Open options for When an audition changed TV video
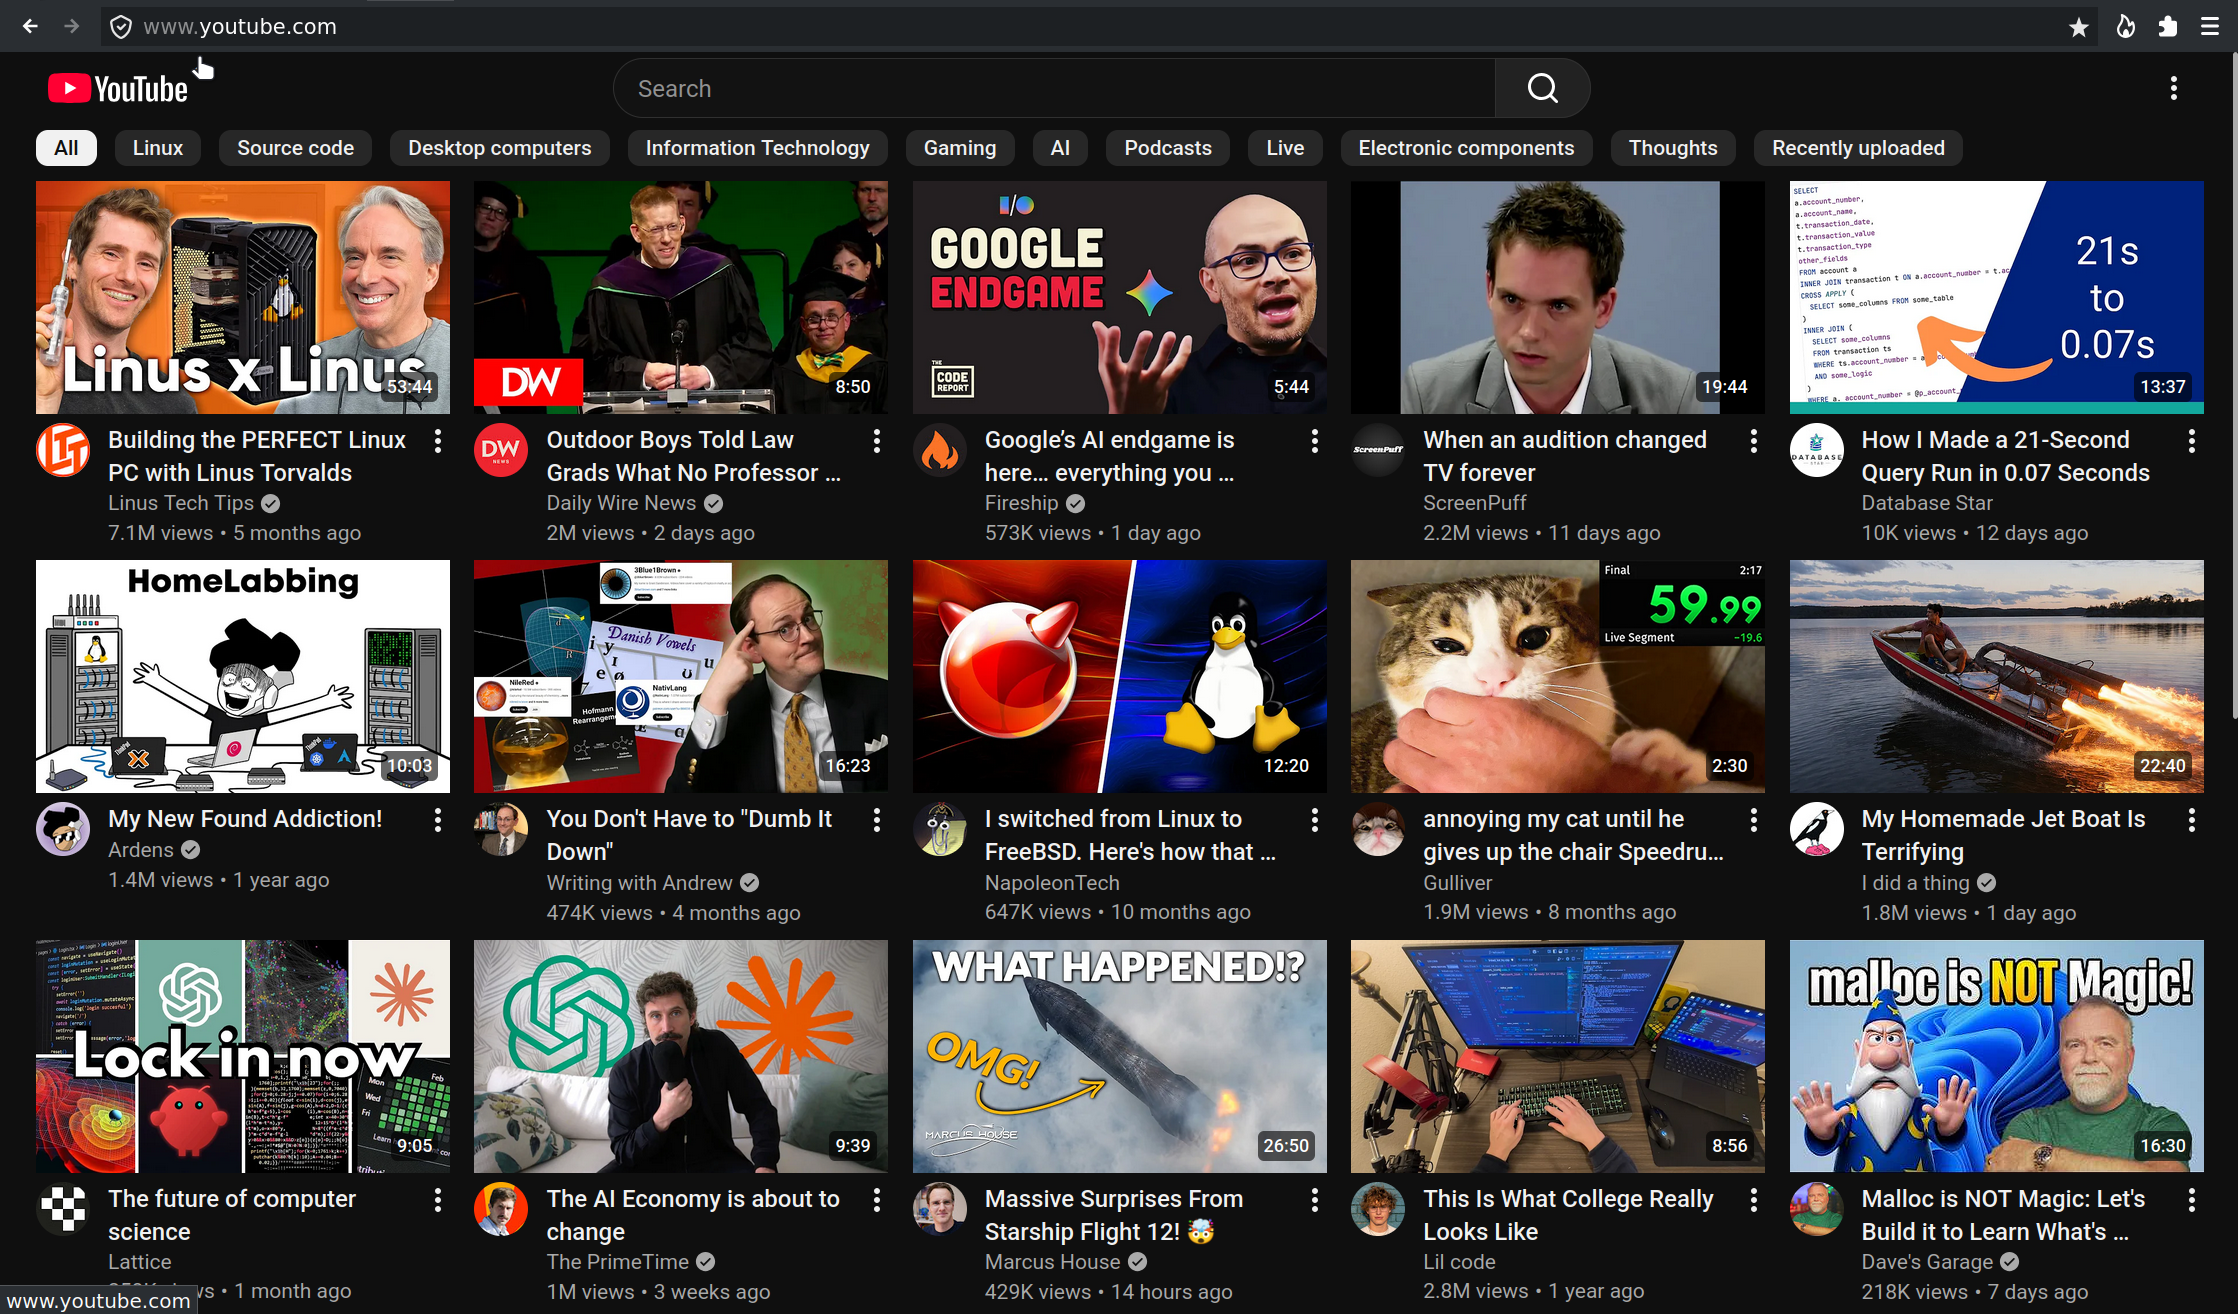Viewport: 2238px width, 1314px height. [1754, 441]
